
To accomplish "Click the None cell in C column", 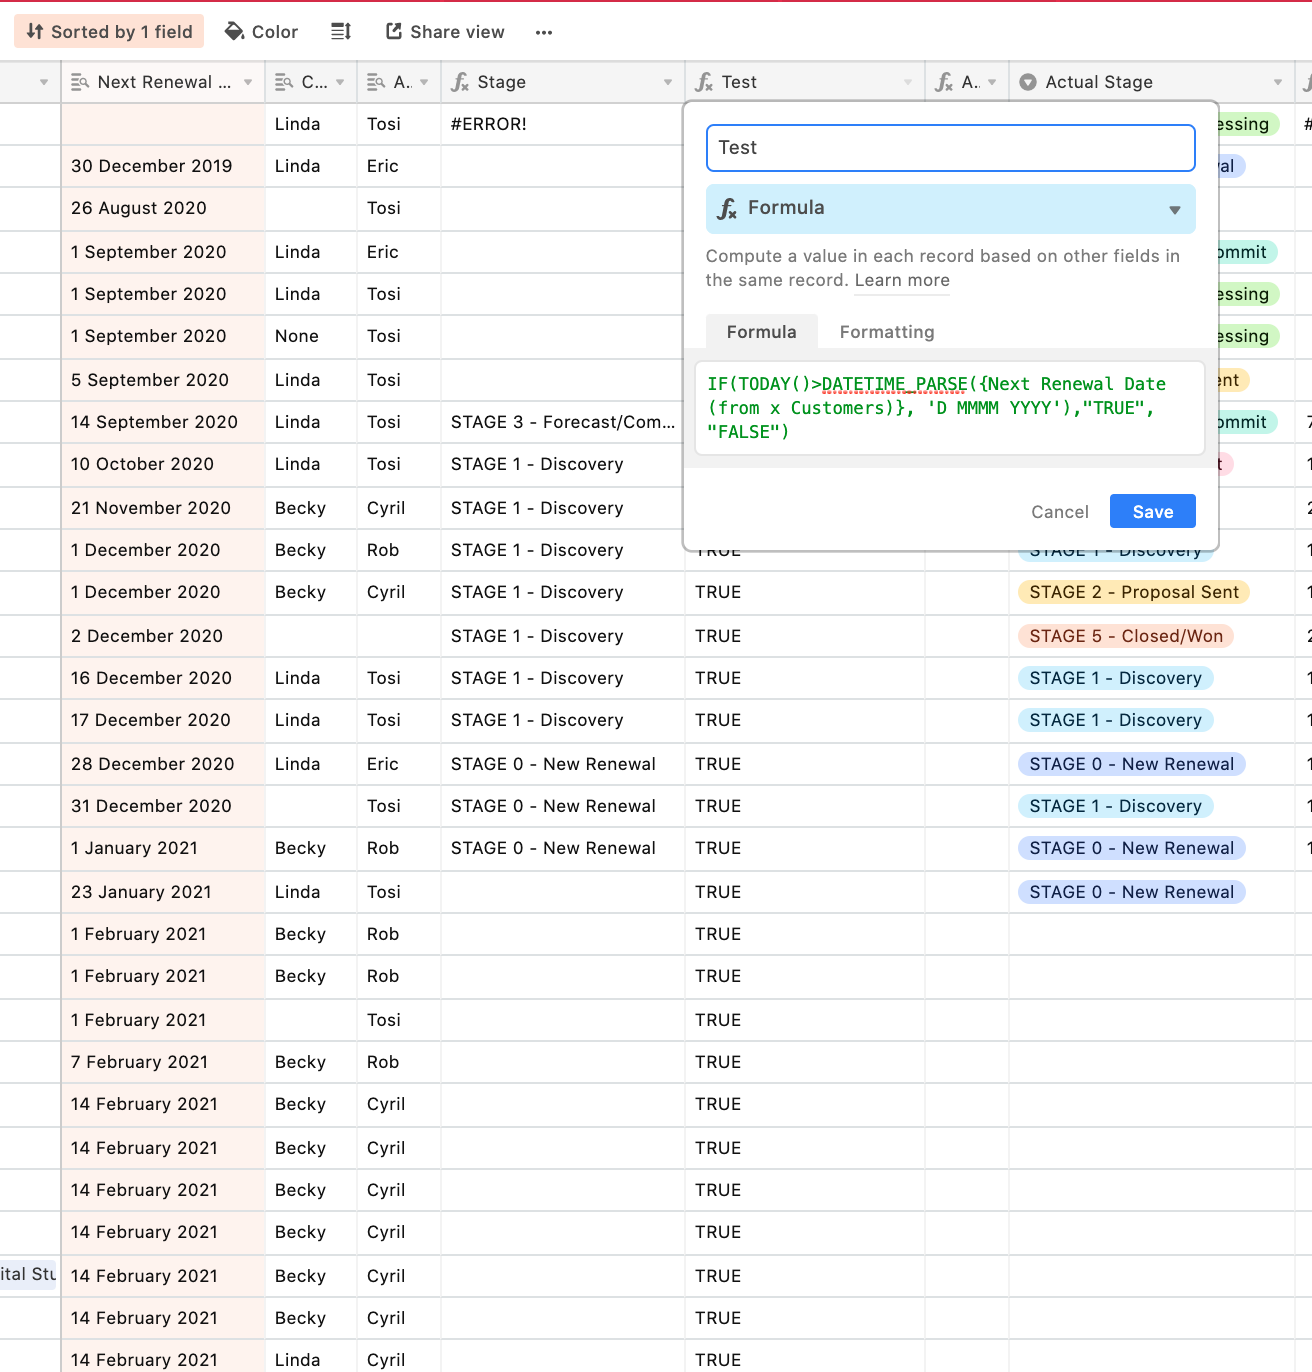I will [310, 336].
